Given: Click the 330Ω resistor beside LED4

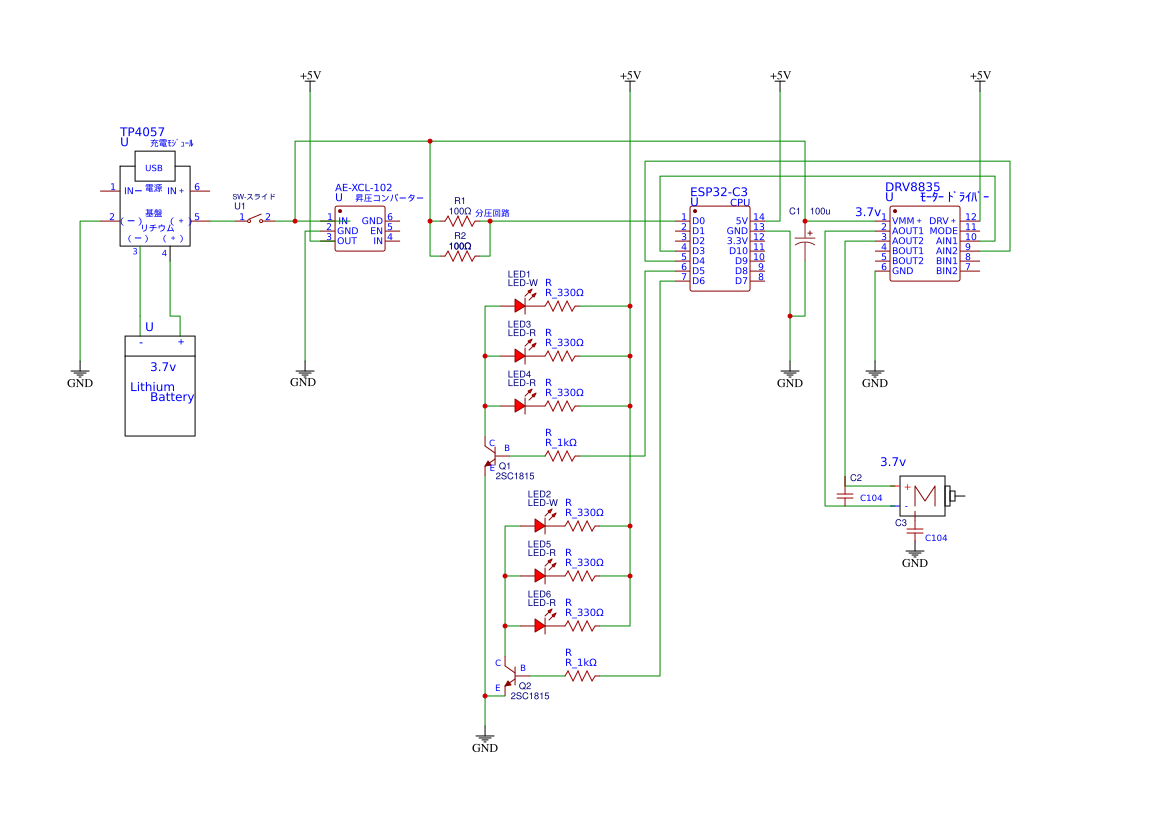Looking at the screenshot, I should (561, 406).
